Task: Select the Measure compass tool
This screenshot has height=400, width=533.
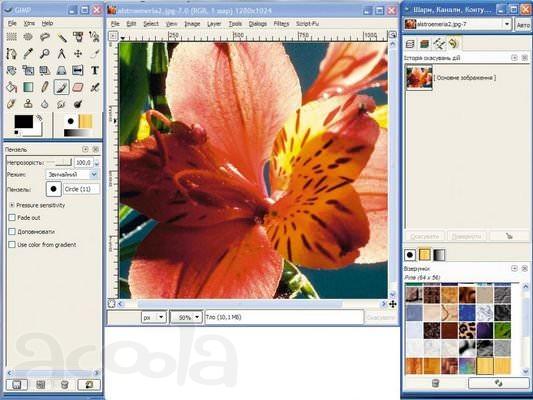Action: 61,54
